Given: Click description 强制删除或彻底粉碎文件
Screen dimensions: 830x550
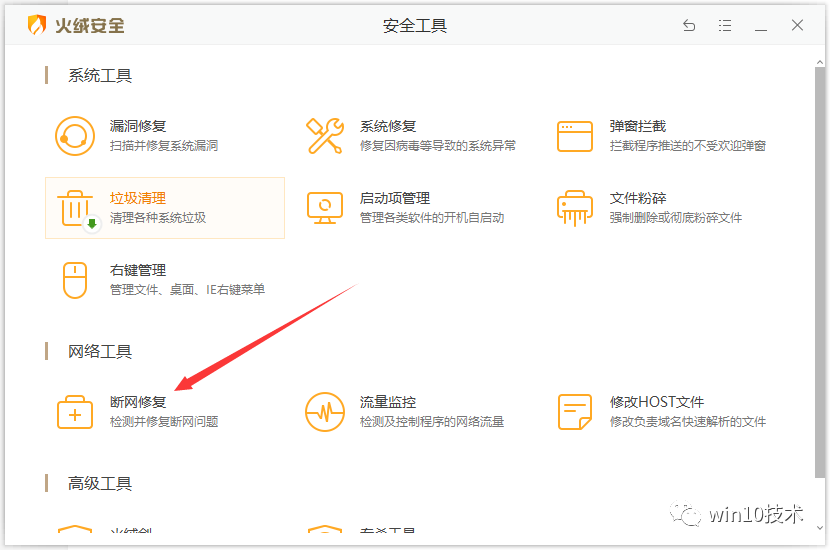Looking at the screenshot, I should point(676,218).
